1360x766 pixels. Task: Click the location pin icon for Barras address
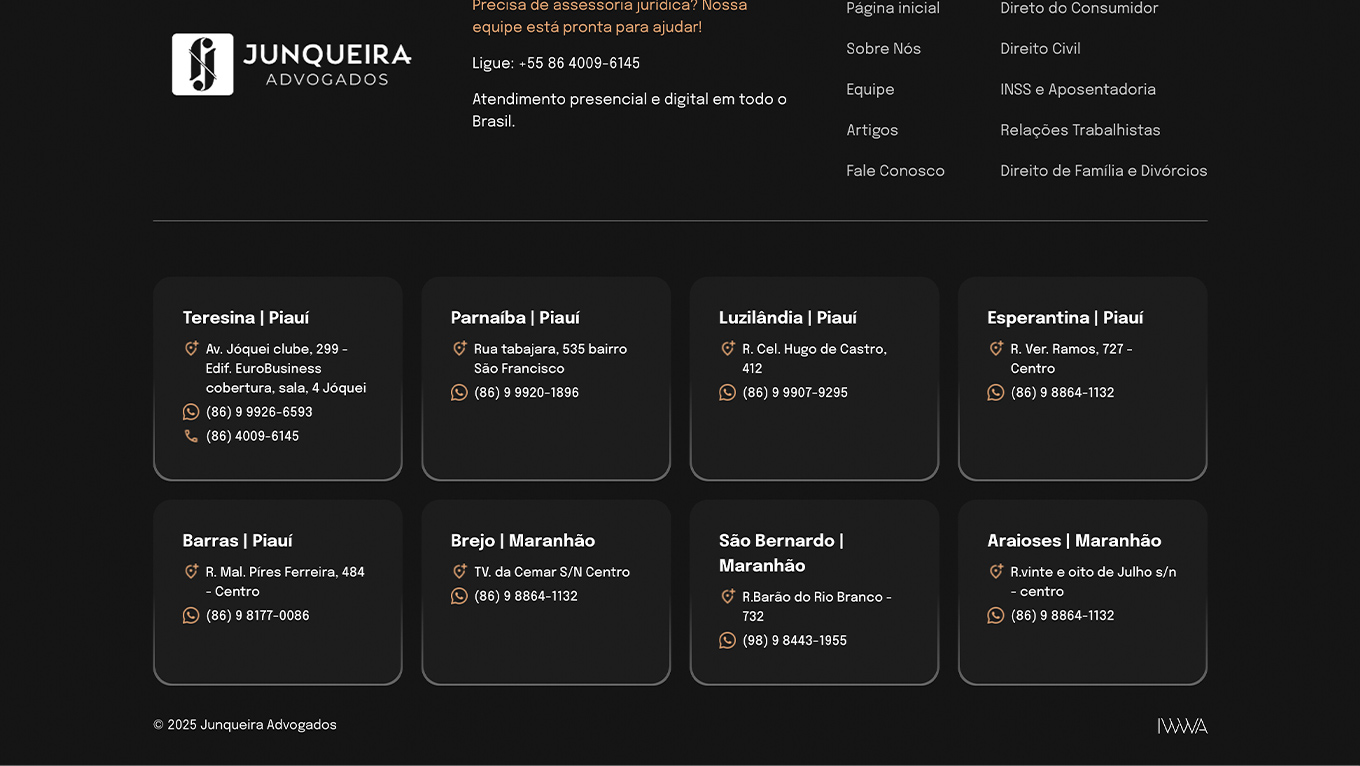pyautogui.click(x=191, y=571)
